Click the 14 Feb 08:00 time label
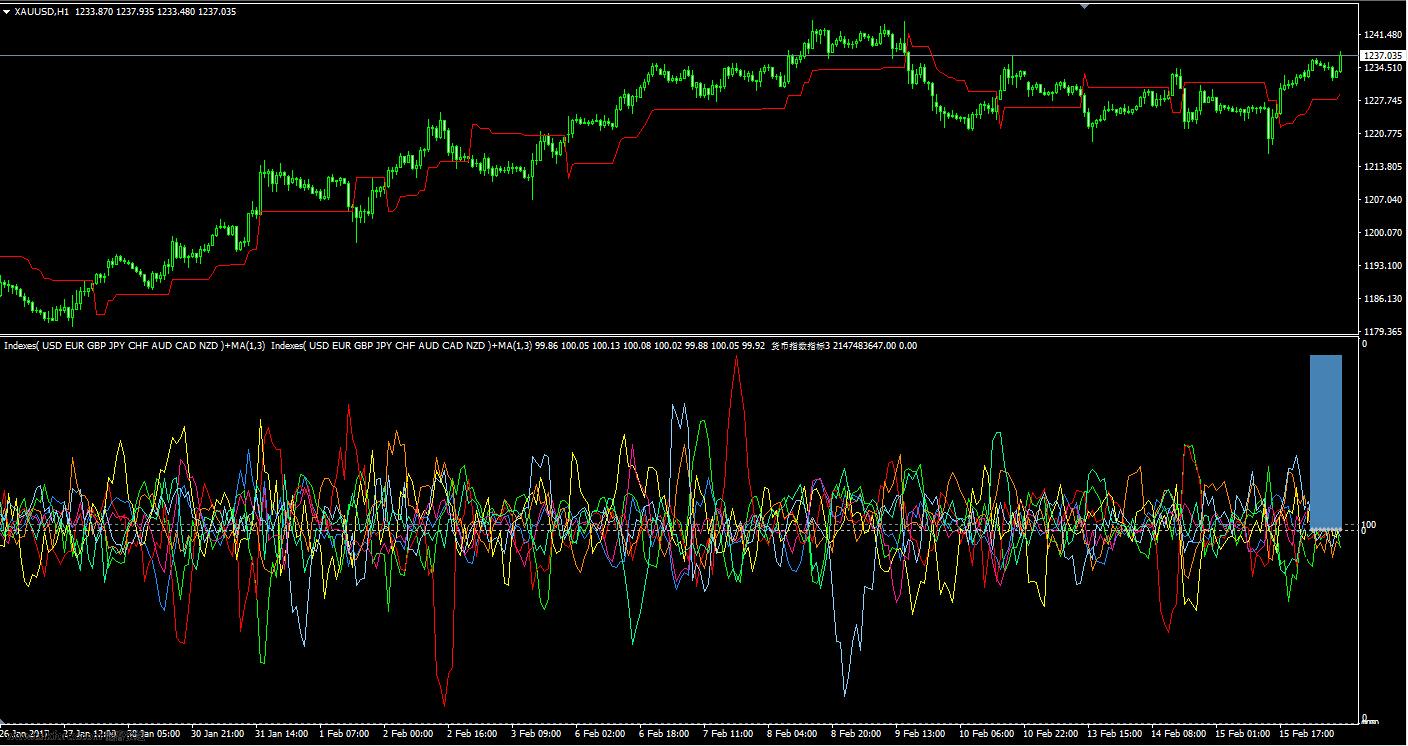Image resolution: width=1408 pixels, height=746 pixels. (1178, 734)
